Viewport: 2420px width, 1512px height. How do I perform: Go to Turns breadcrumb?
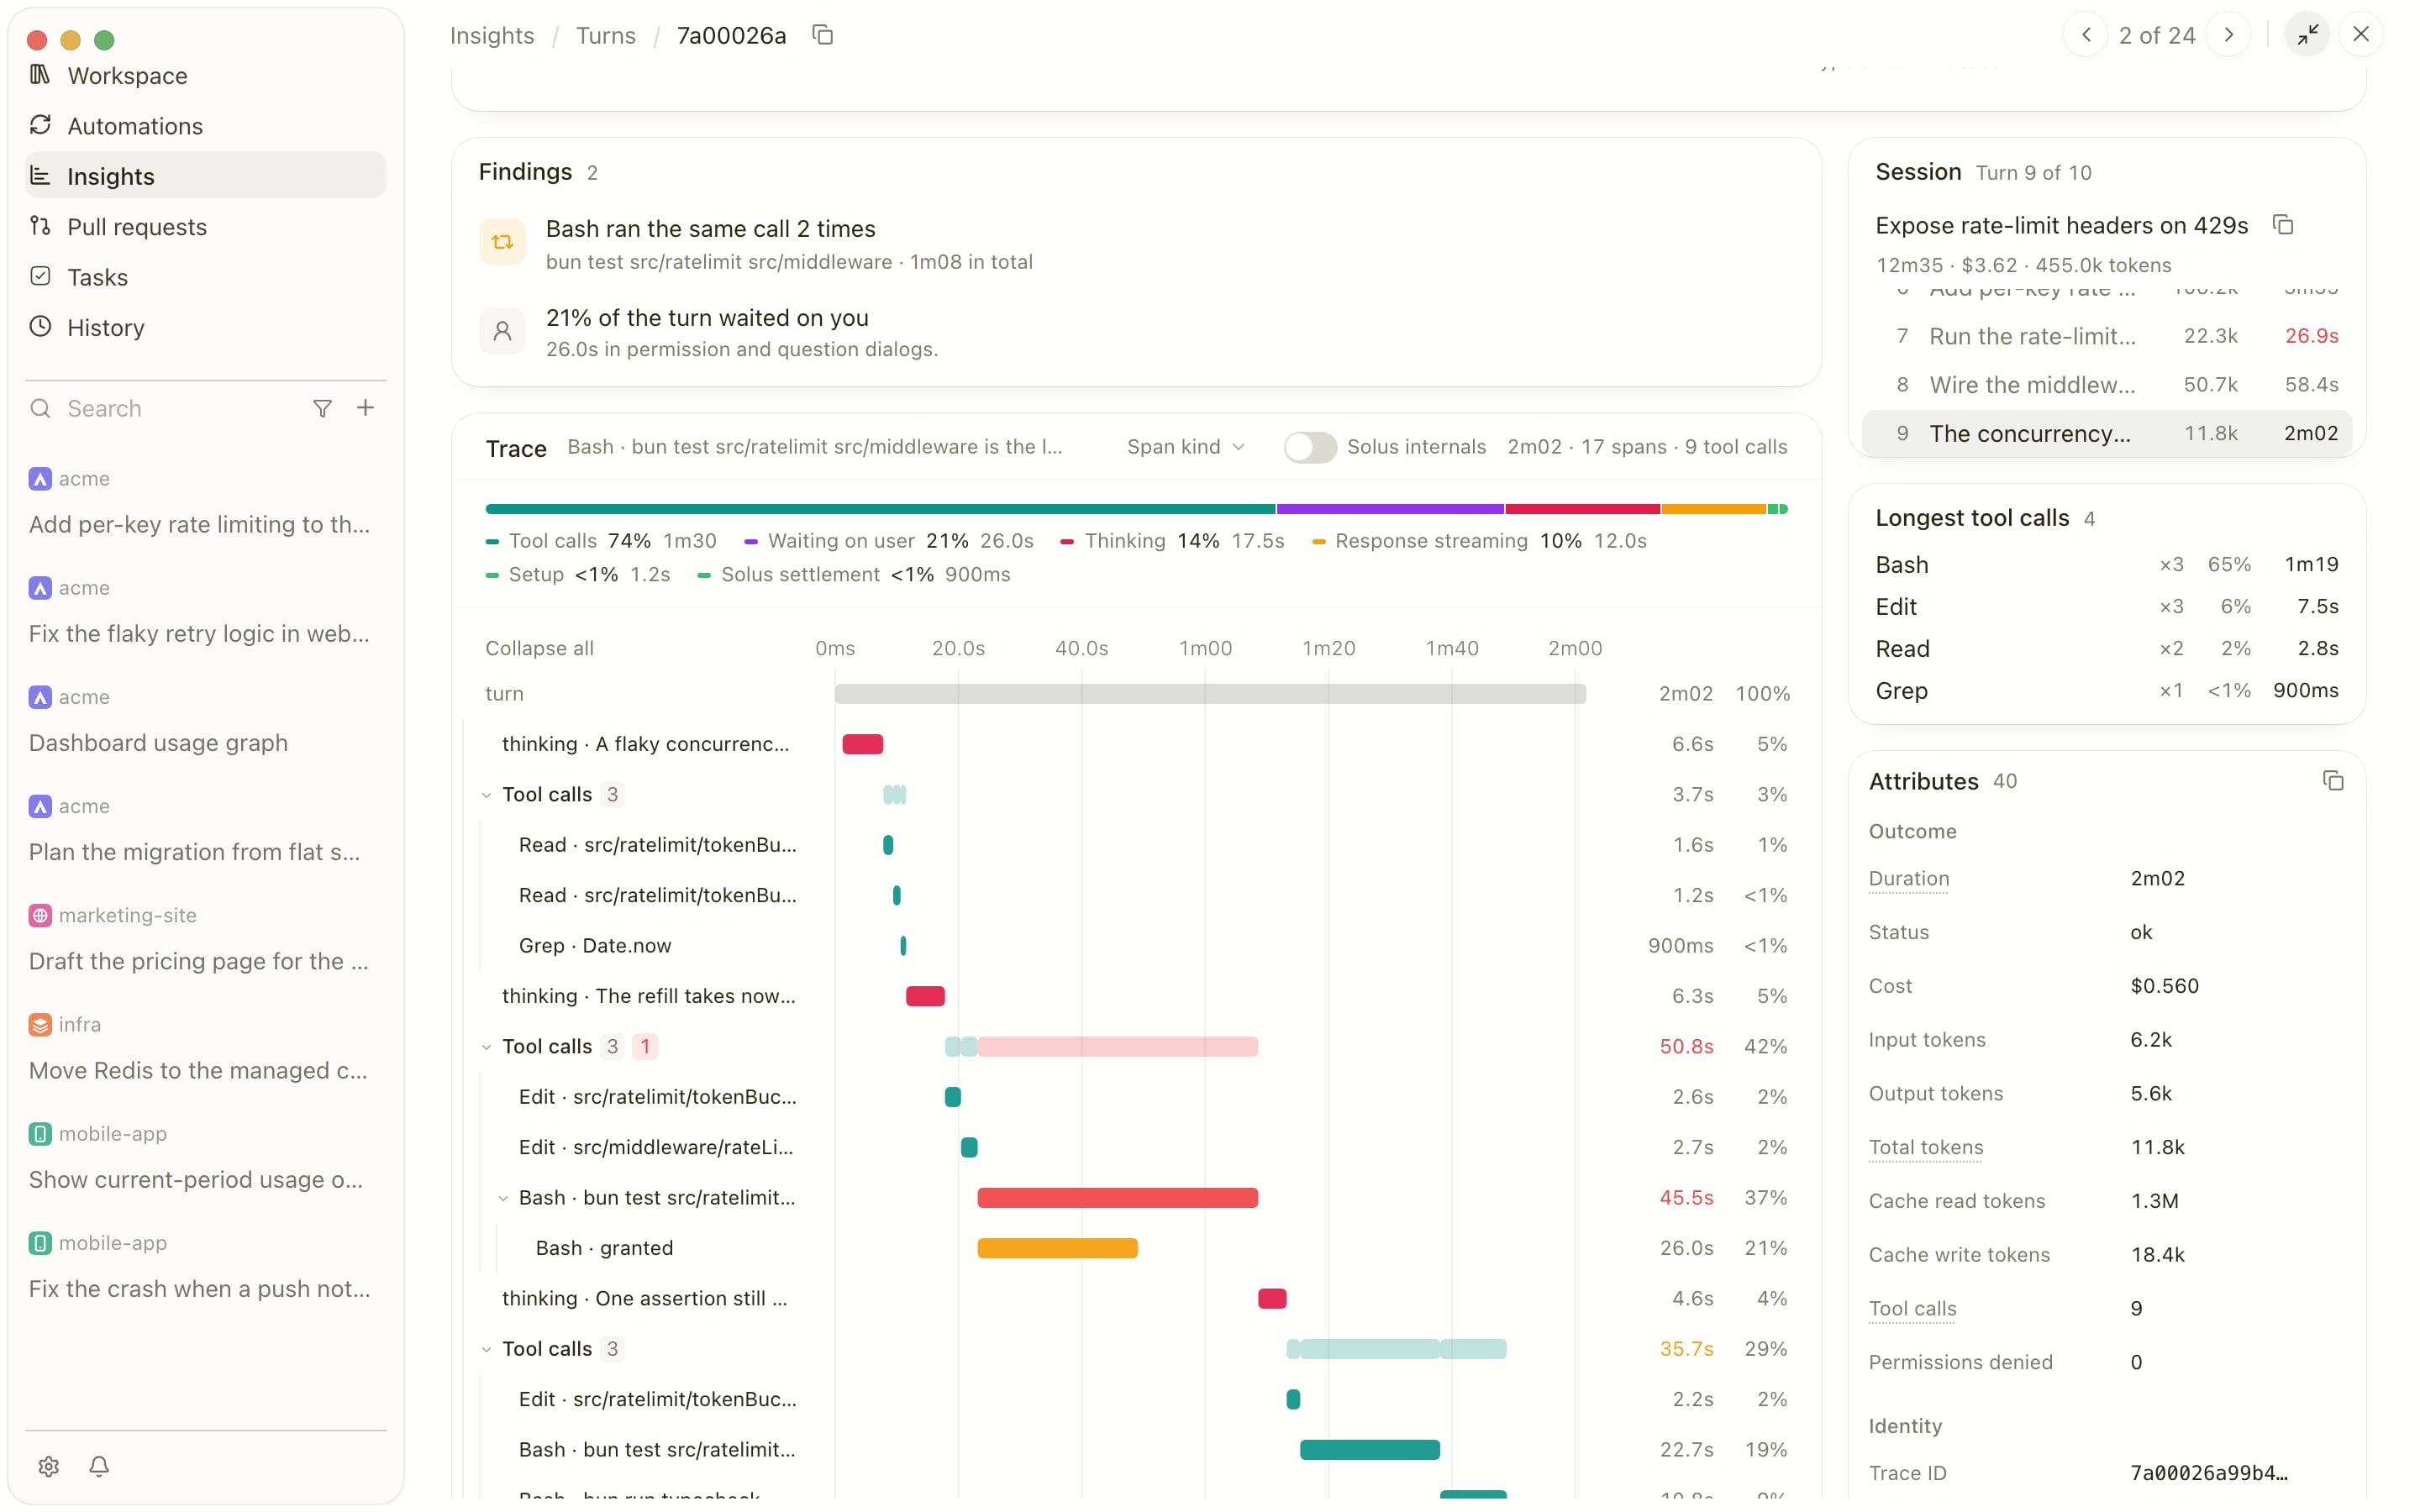(605, 35)
